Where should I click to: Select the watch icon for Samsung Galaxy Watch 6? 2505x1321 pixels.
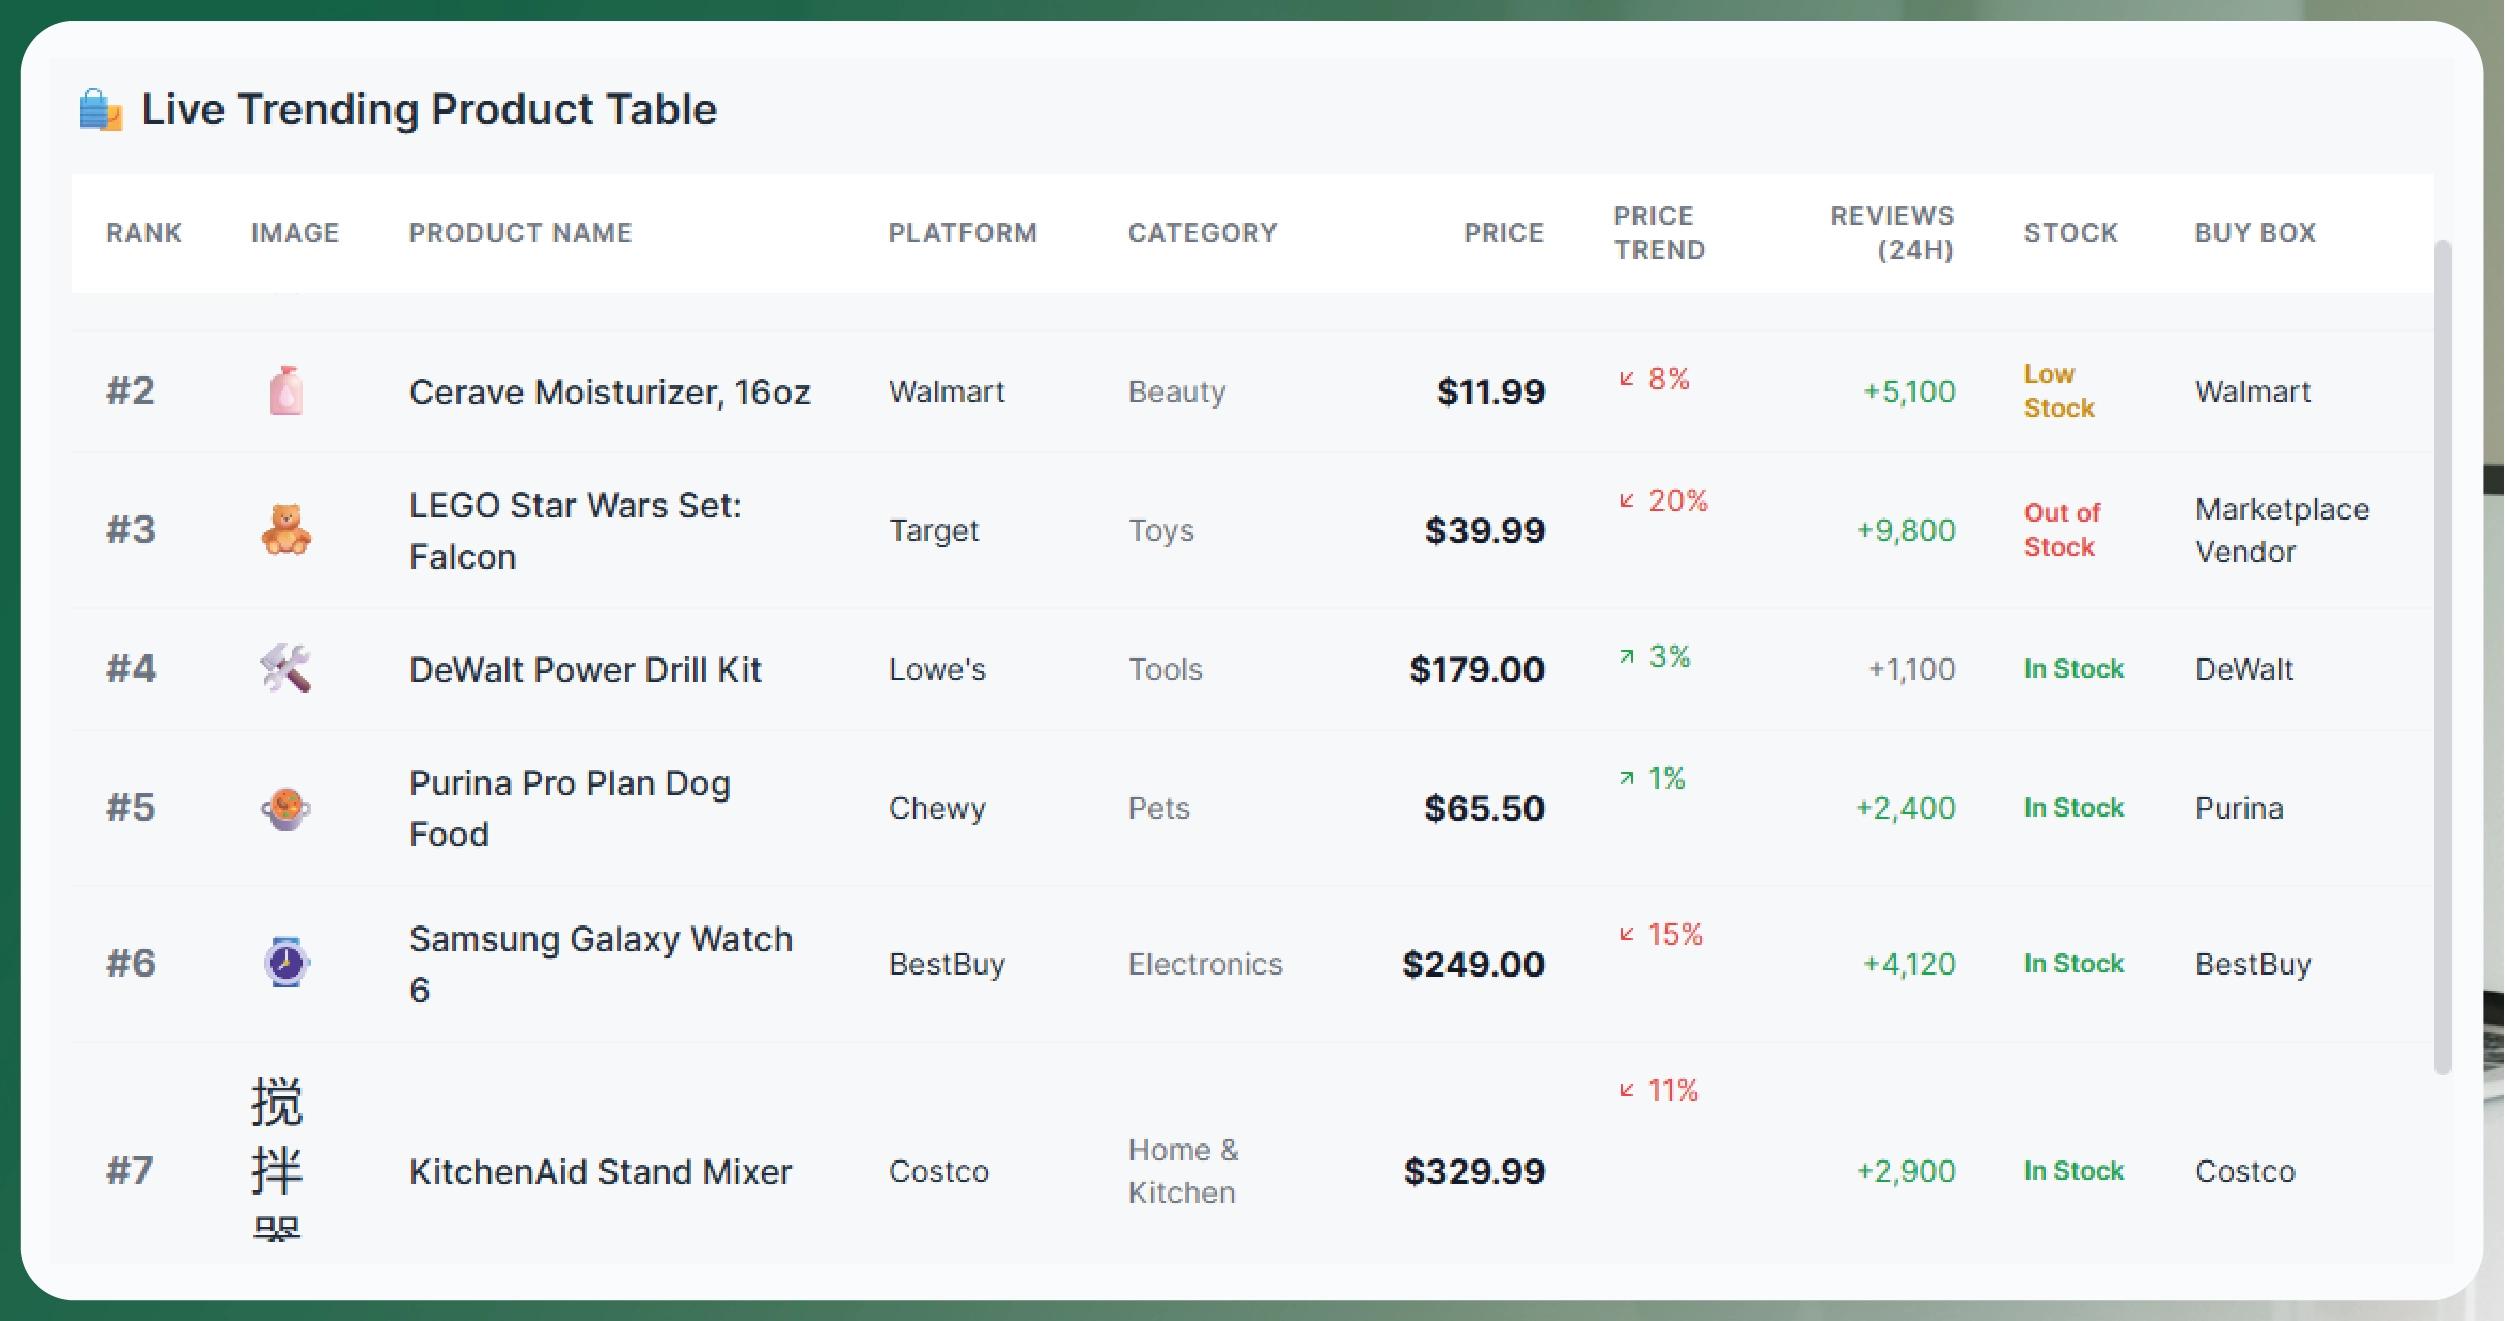(285, 963)
